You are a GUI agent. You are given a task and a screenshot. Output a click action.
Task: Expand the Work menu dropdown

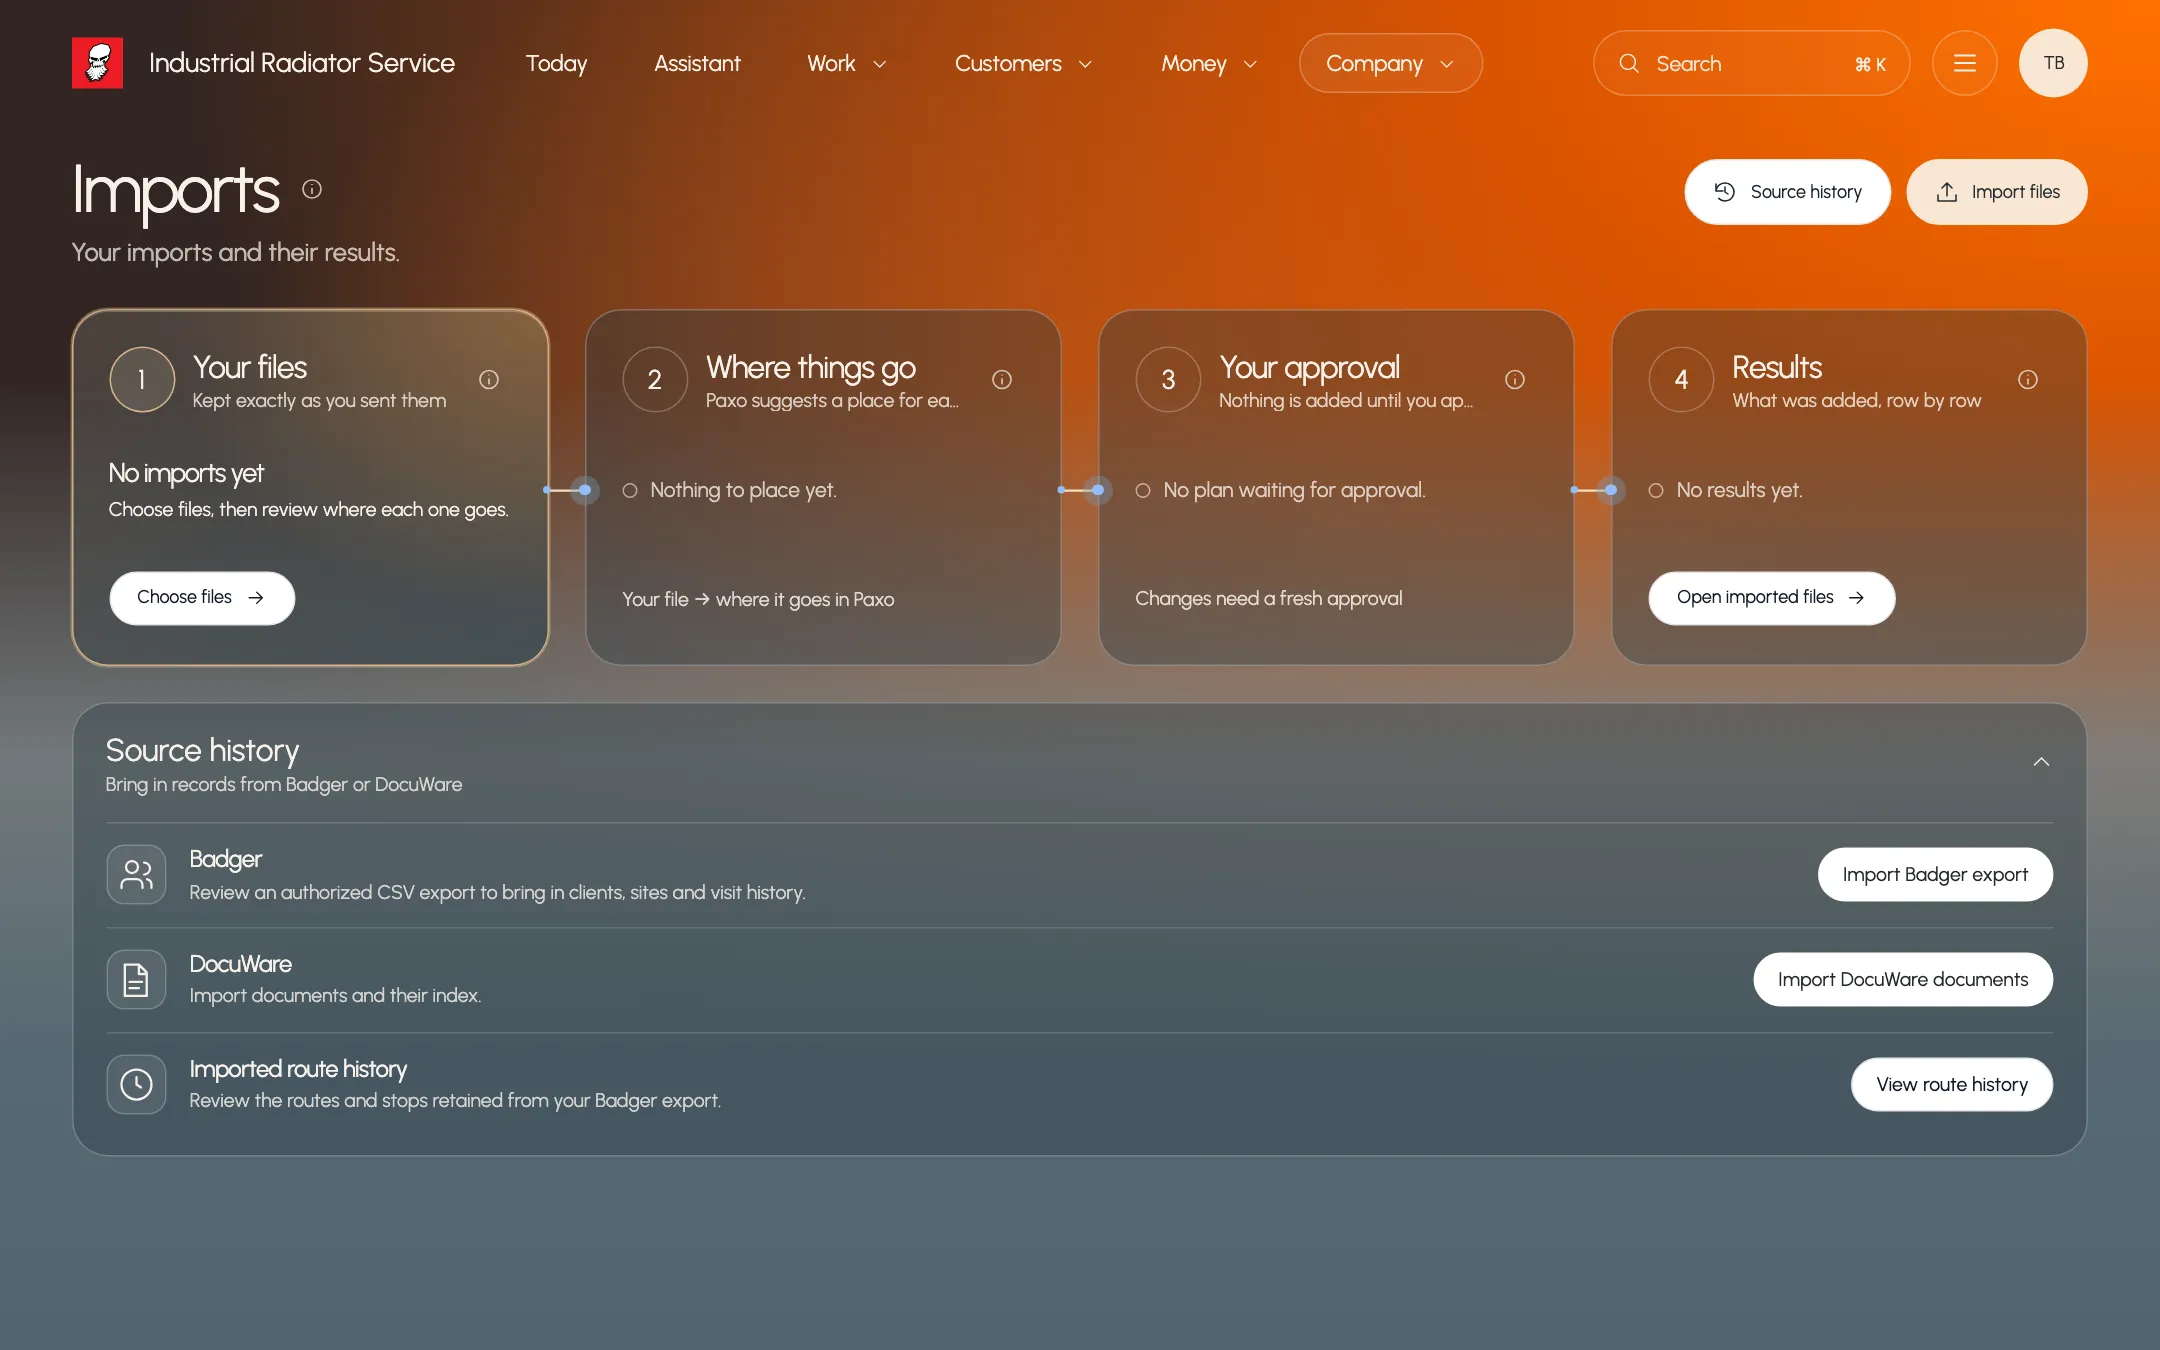click(x=847, y=63)
